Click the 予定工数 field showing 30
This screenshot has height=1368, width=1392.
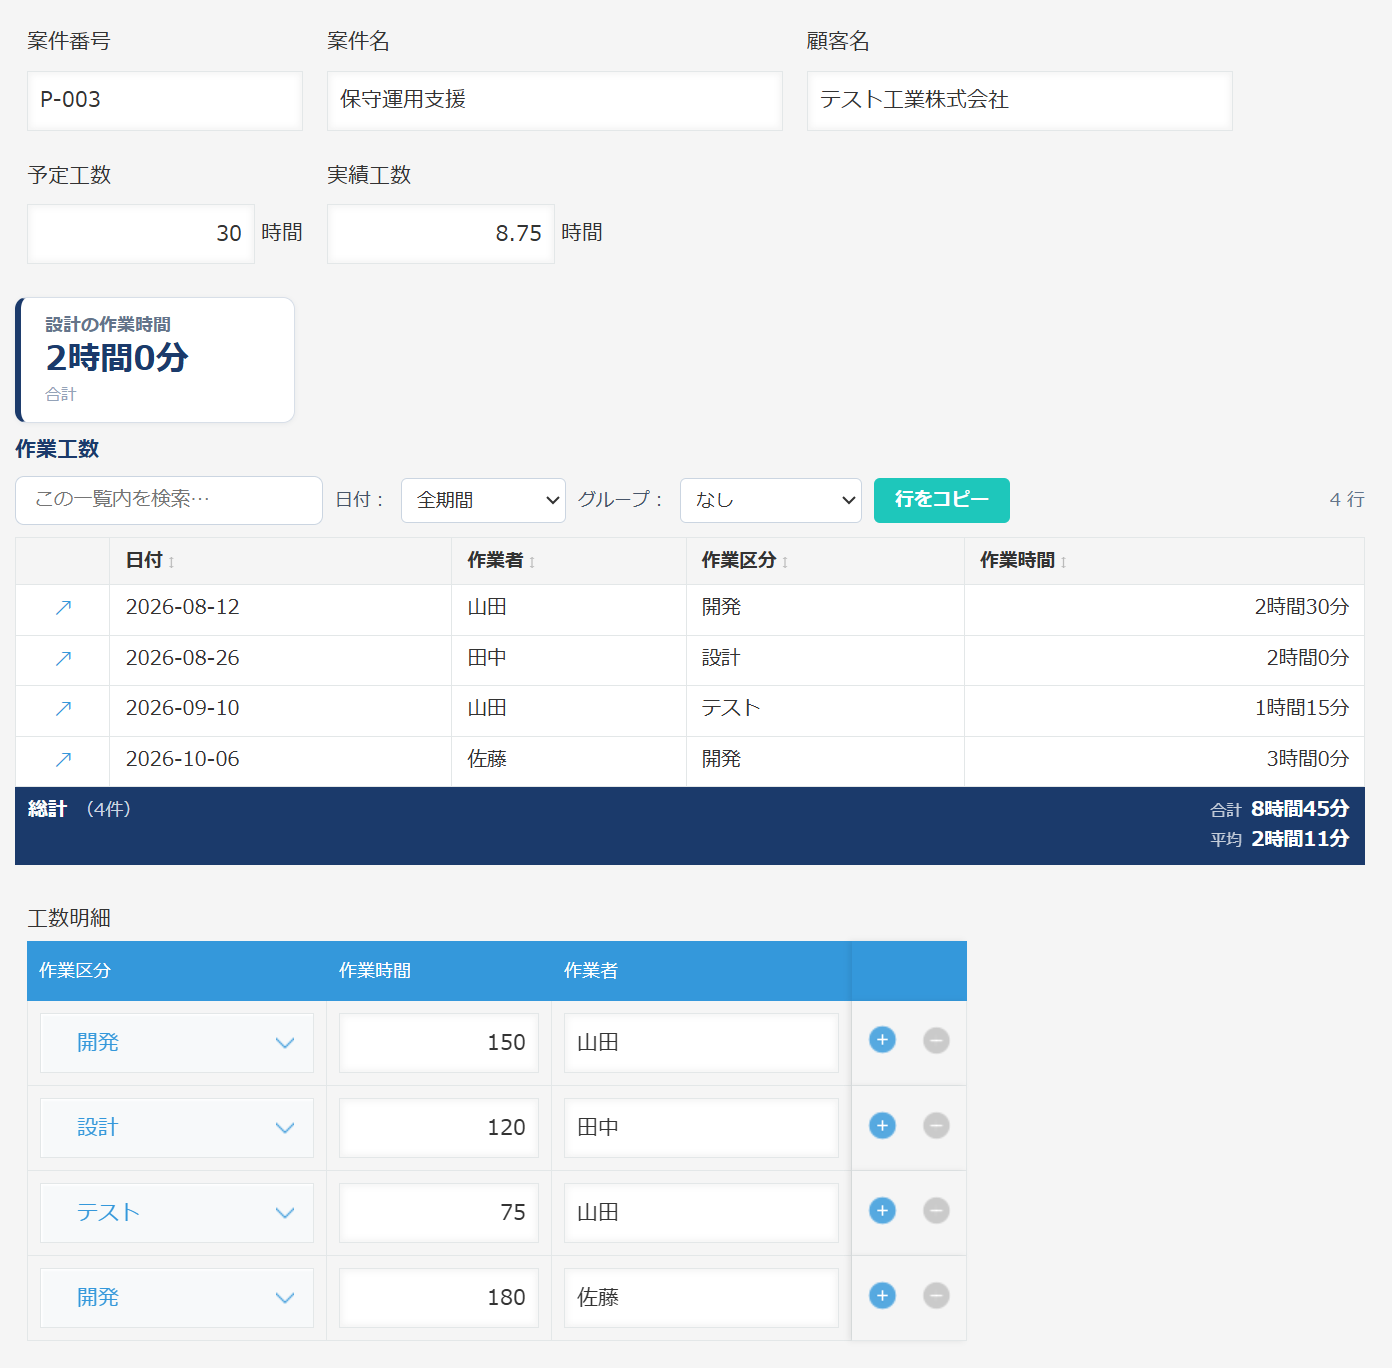point(141,234)
